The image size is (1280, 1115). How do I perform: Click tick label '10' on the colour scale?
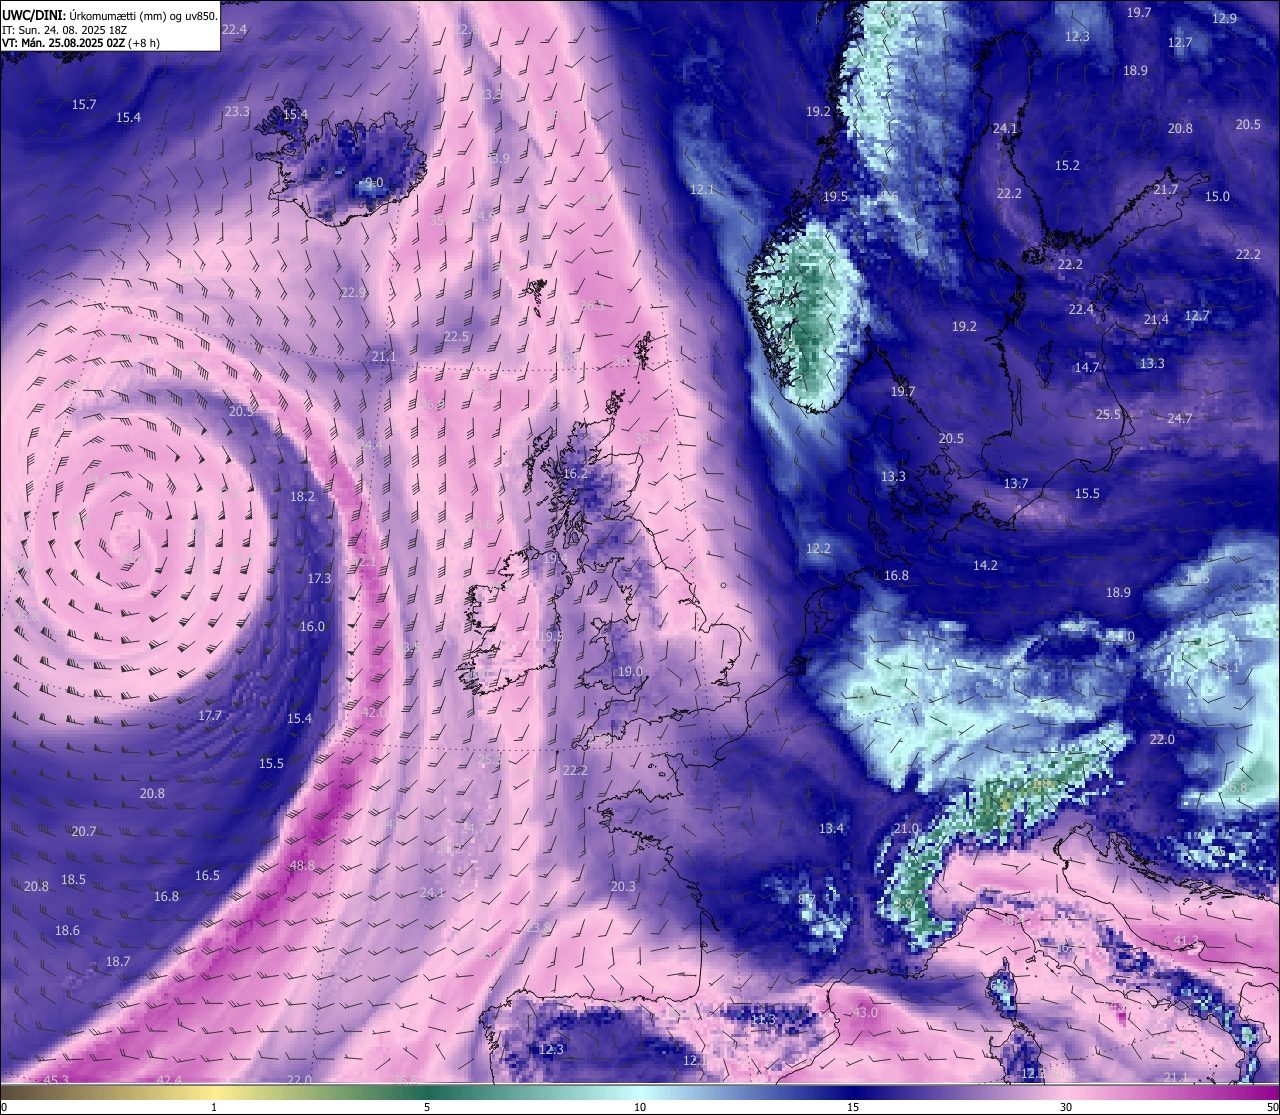pyautogui.click(x=640, y=1107)
